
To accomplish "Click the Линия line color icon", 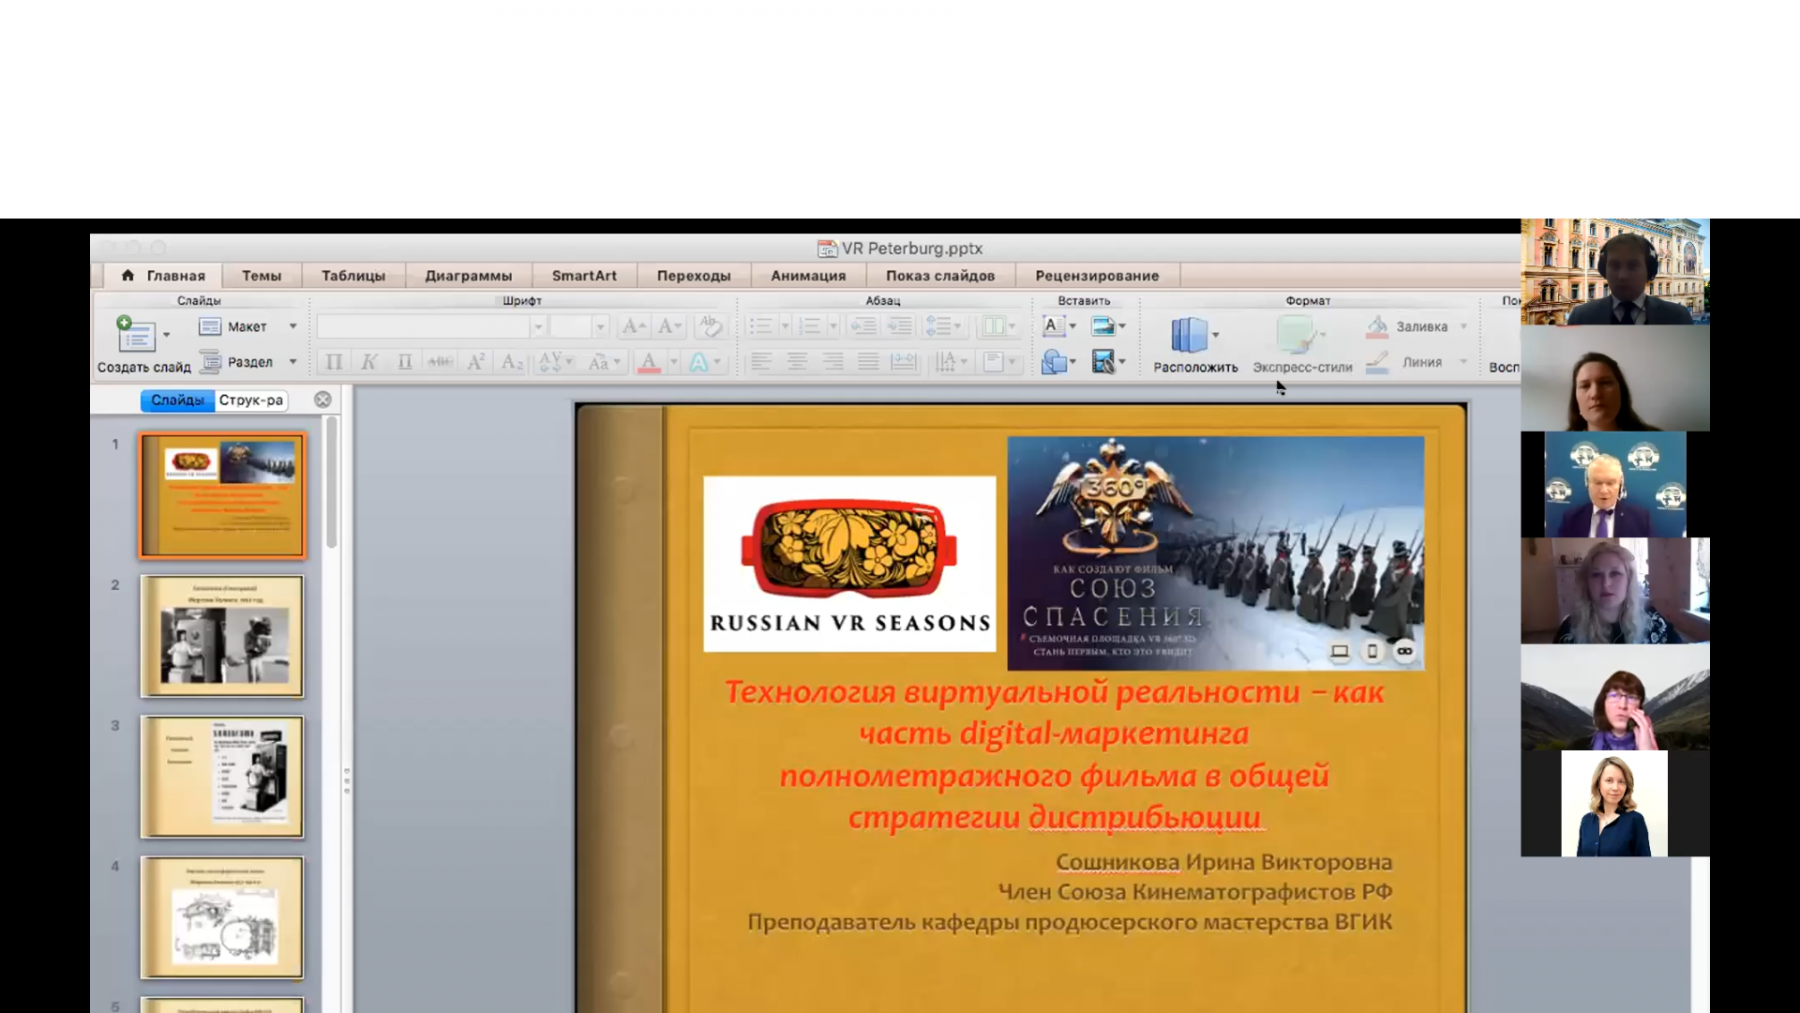I will click(x=1377, y=362).
